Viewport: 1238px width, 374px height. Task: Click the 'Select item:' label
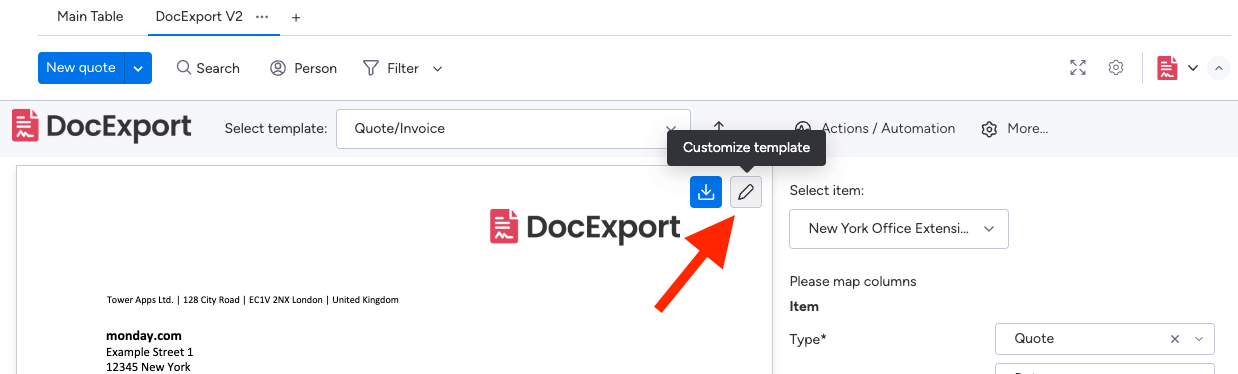[827, 190]
